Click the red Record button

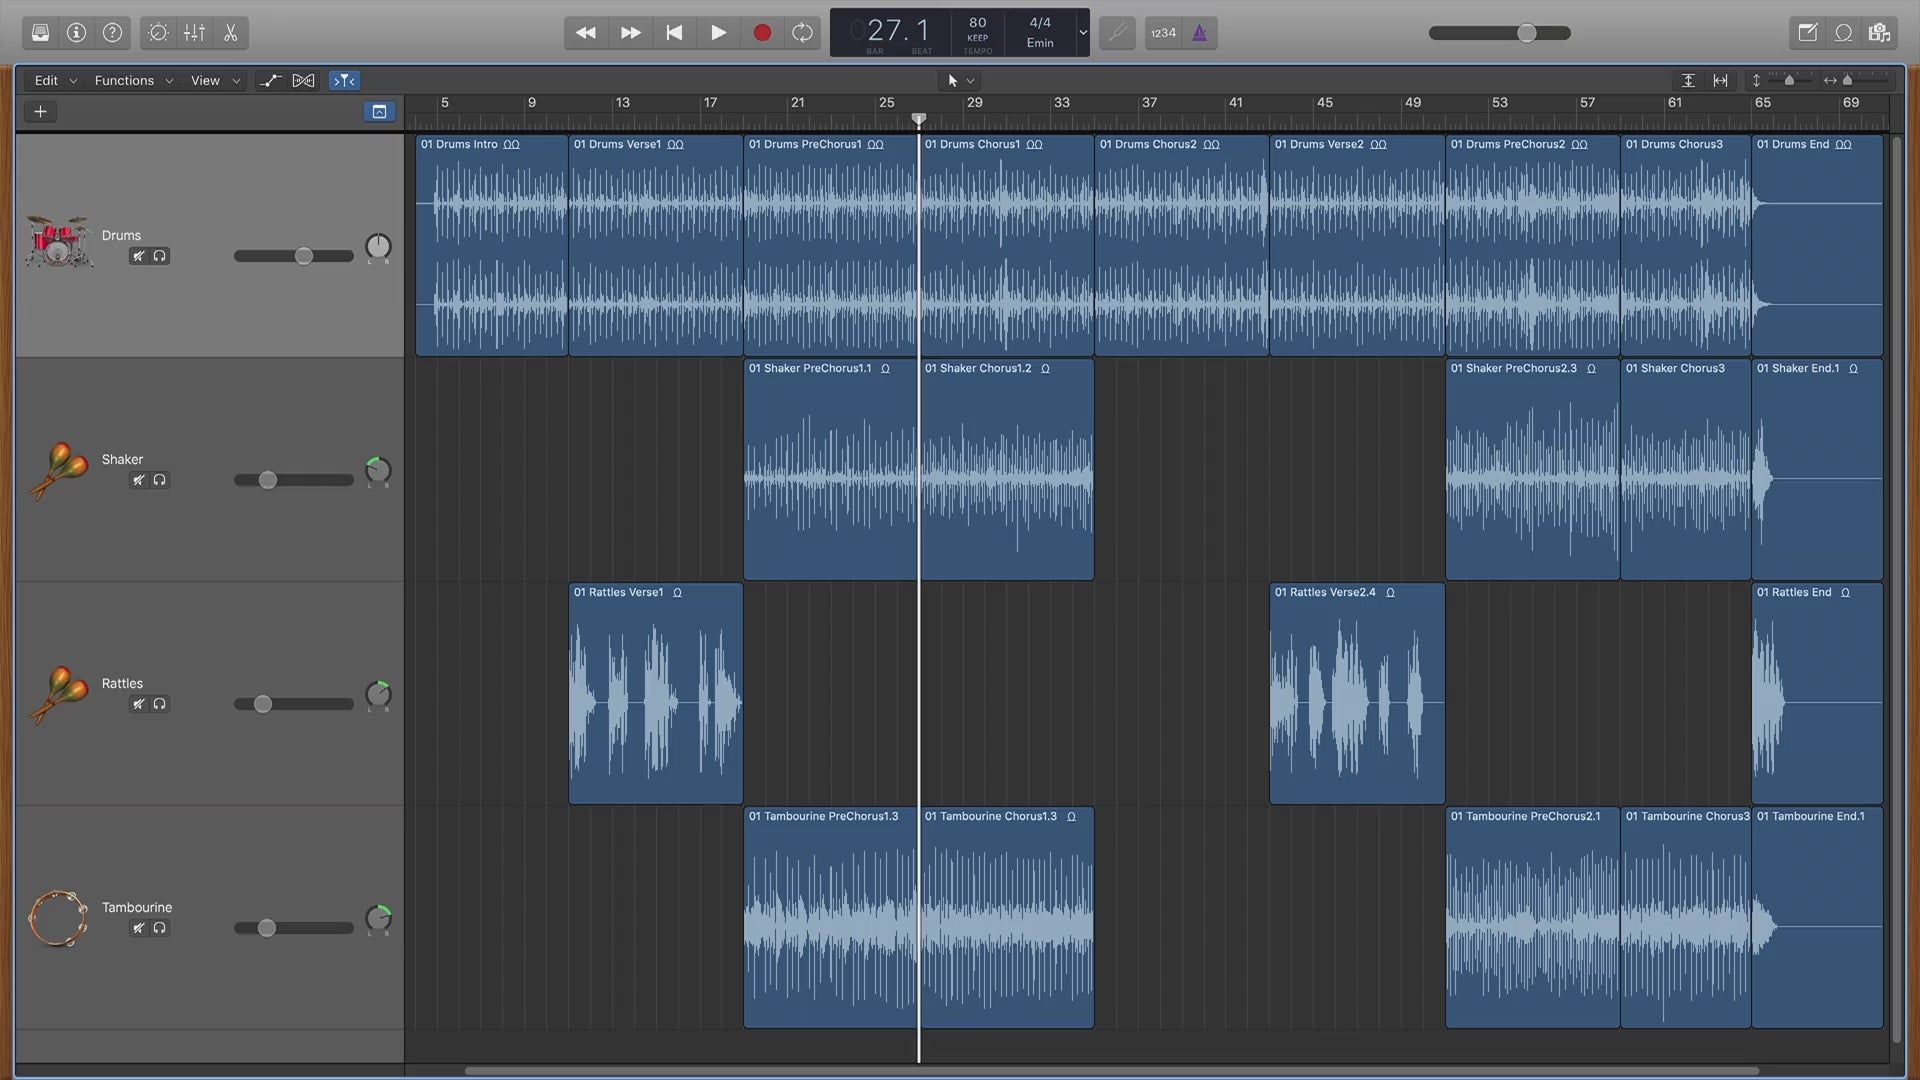pos(762,33)
